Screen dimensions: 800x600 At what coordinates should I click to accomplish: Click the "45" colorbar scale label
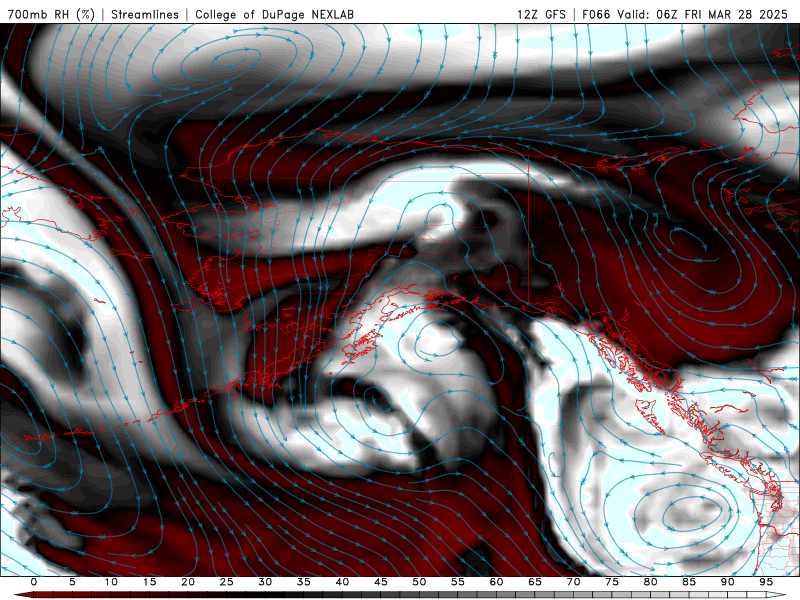tap(381, 582)
